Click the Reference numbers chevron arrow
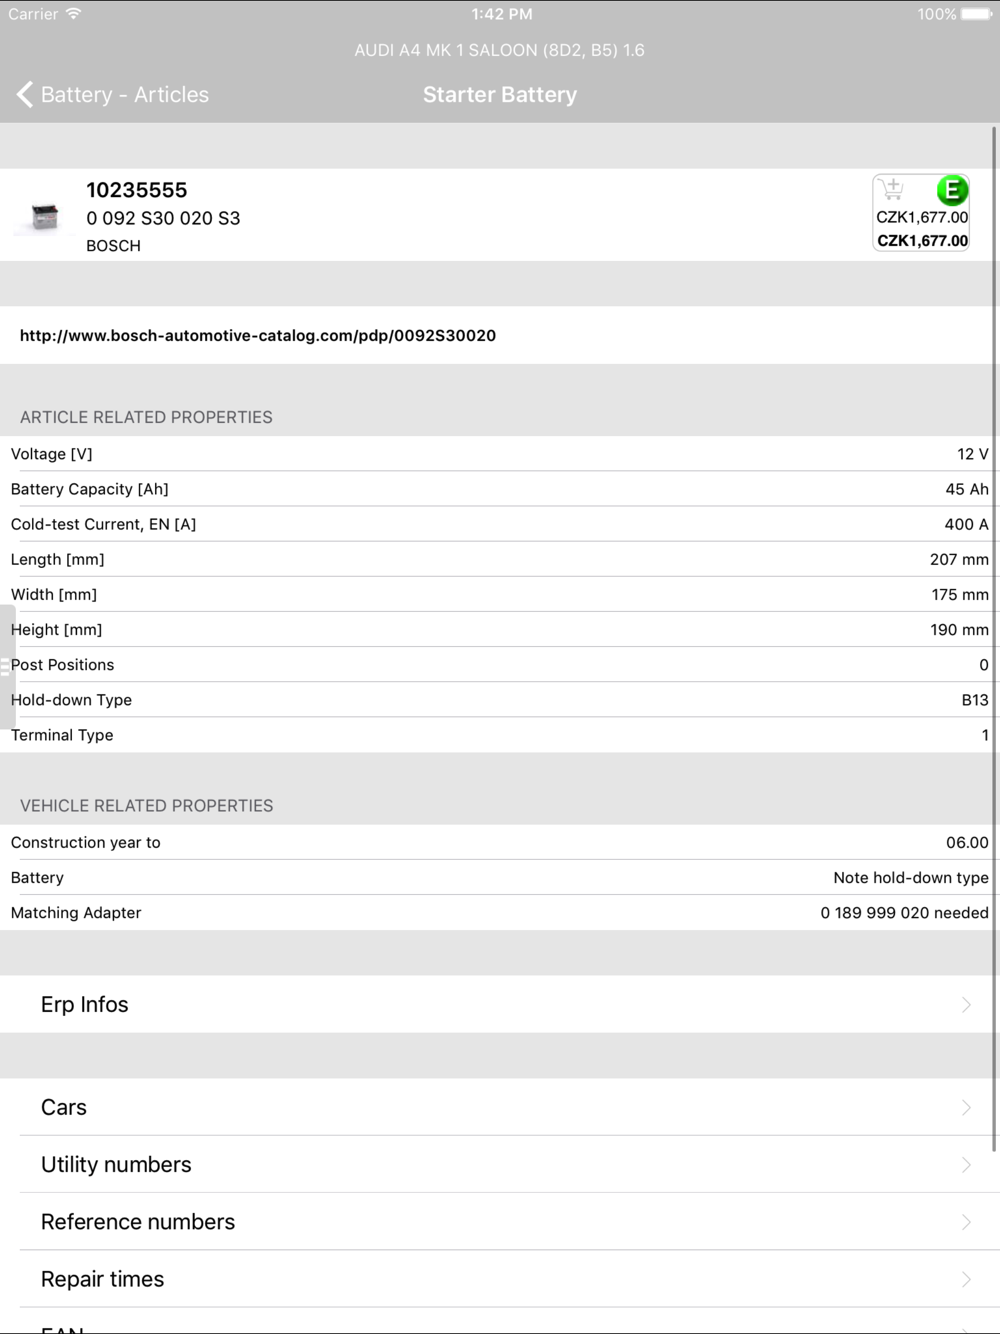Image resolution: width=1000 pixels, height=1334 pixels. [x=966, y=1222]
